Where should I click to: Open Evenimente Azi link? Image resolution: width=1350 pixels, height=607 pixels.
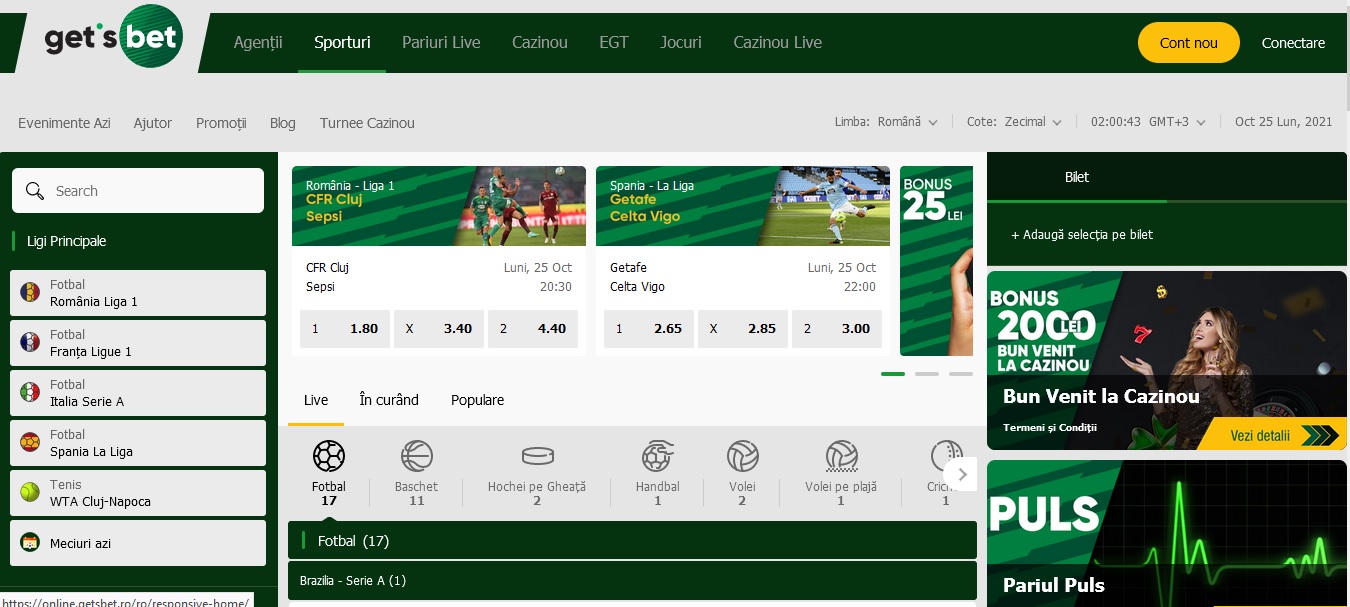[64, 123]
